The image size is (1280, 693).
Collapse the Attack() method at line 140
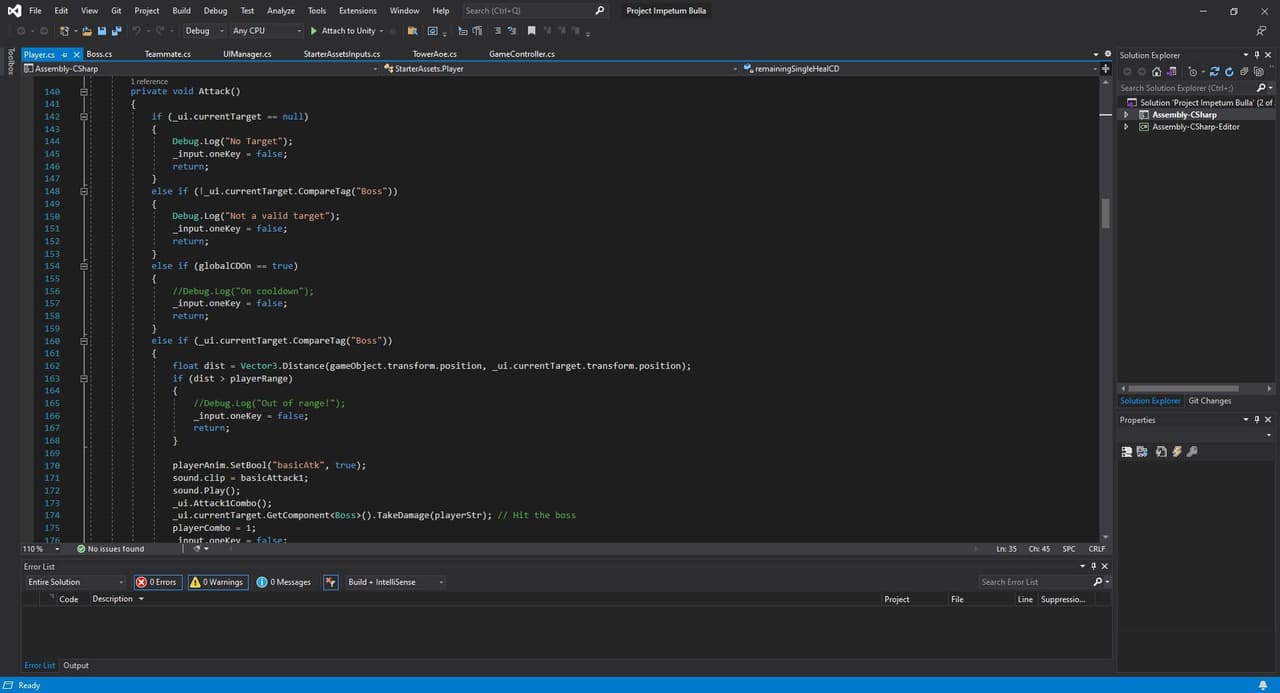[x=84, y=92]
